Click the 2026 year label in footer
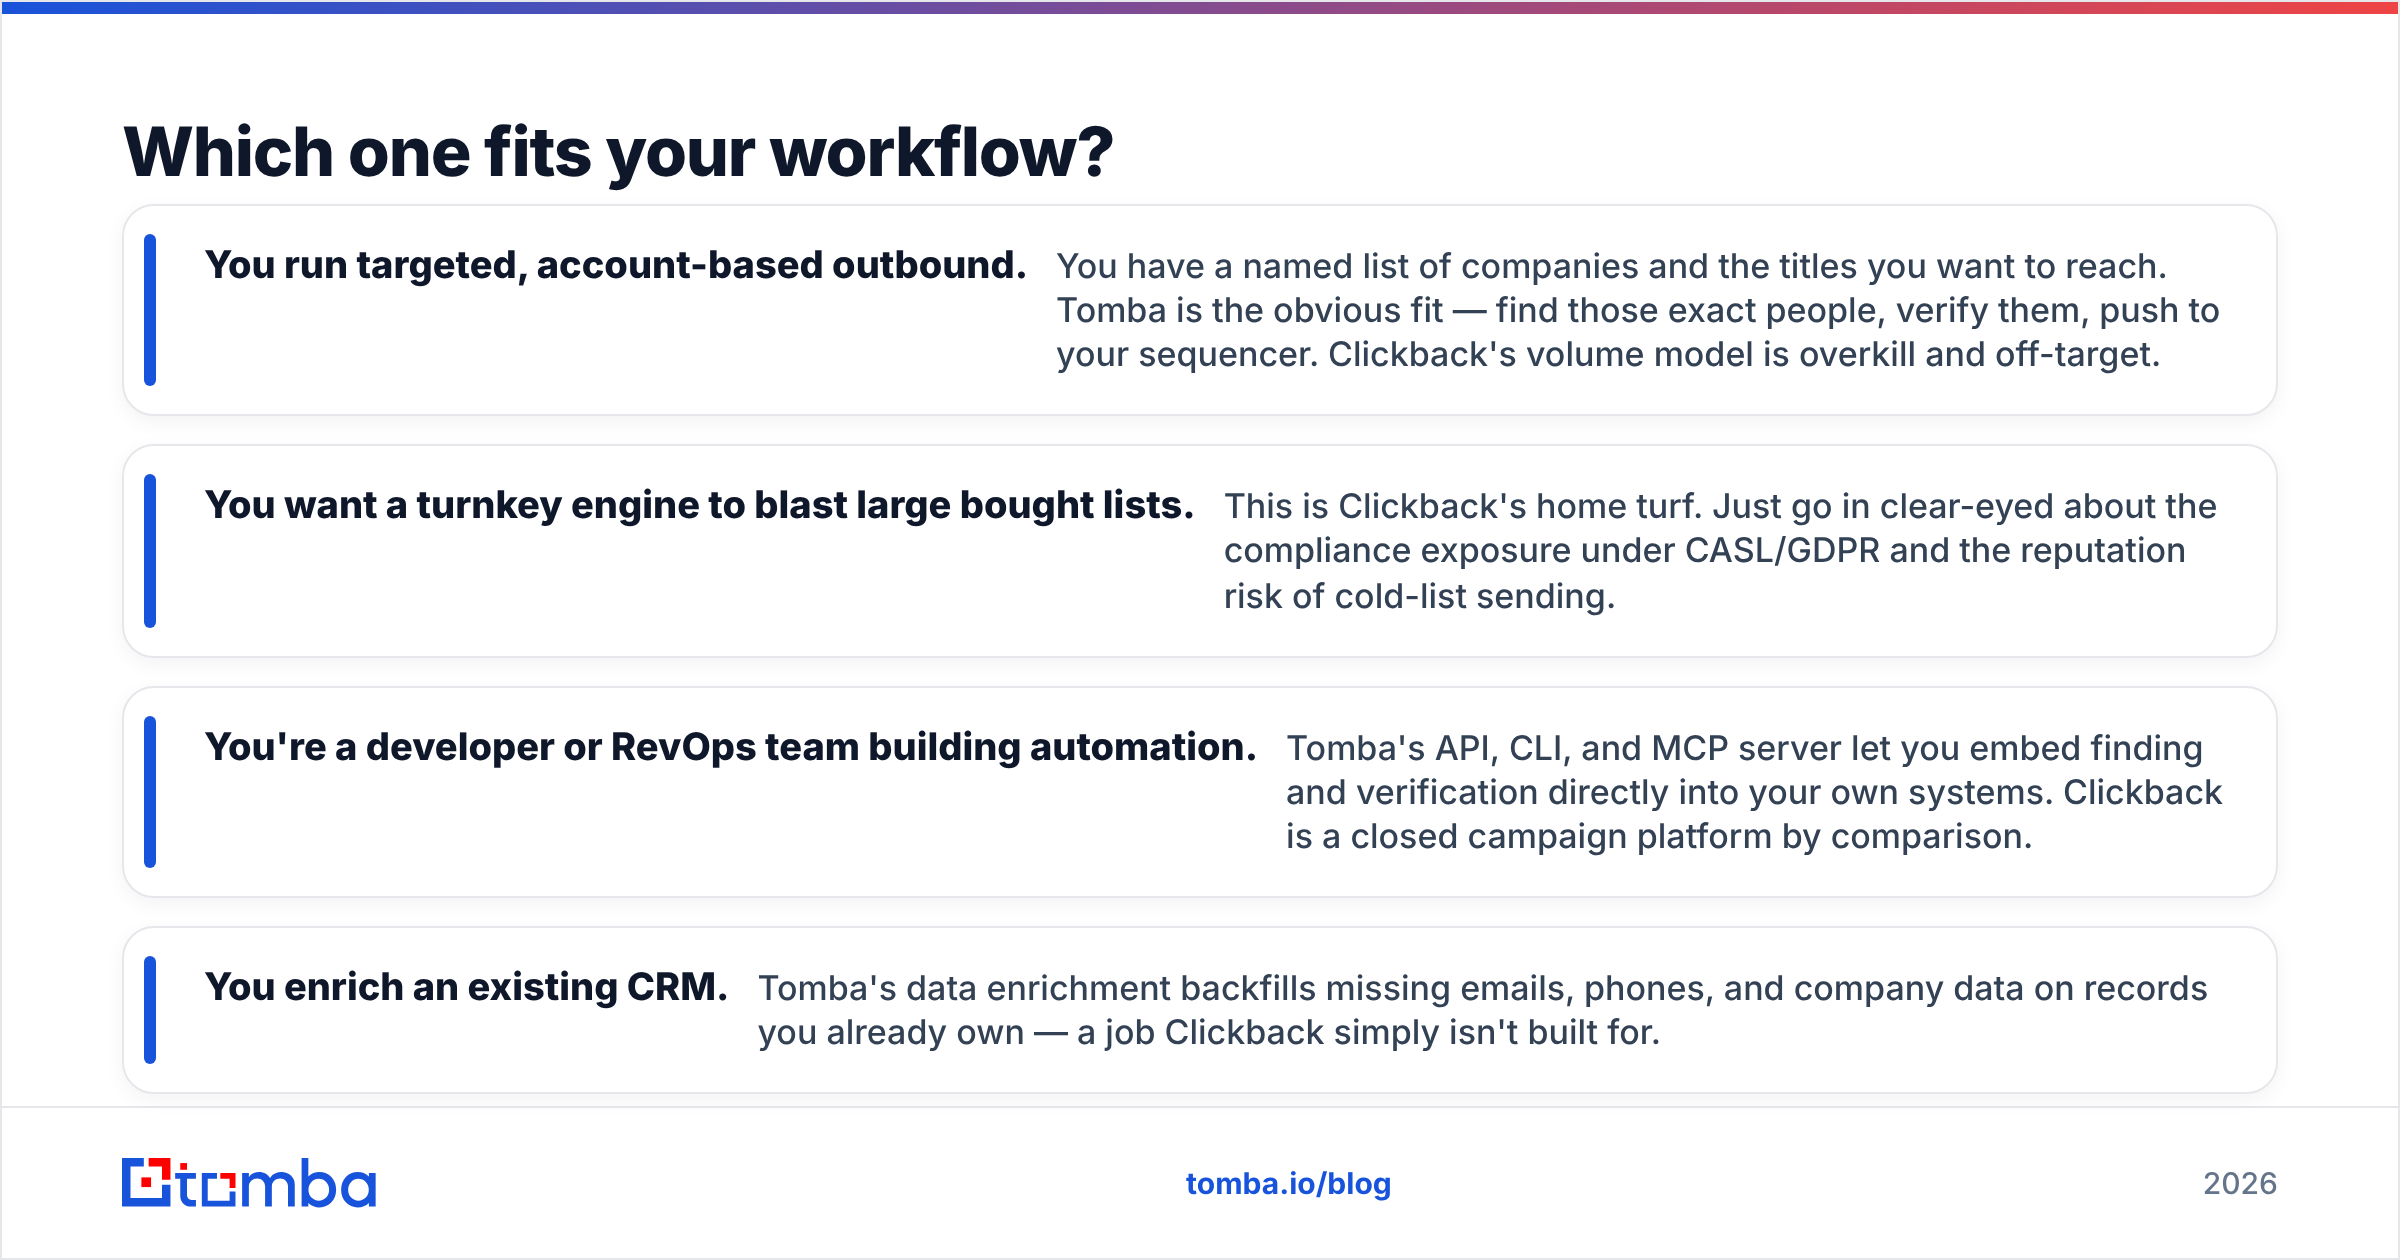This screenshot has height=1260, width=2400. click(2240, 1184)
